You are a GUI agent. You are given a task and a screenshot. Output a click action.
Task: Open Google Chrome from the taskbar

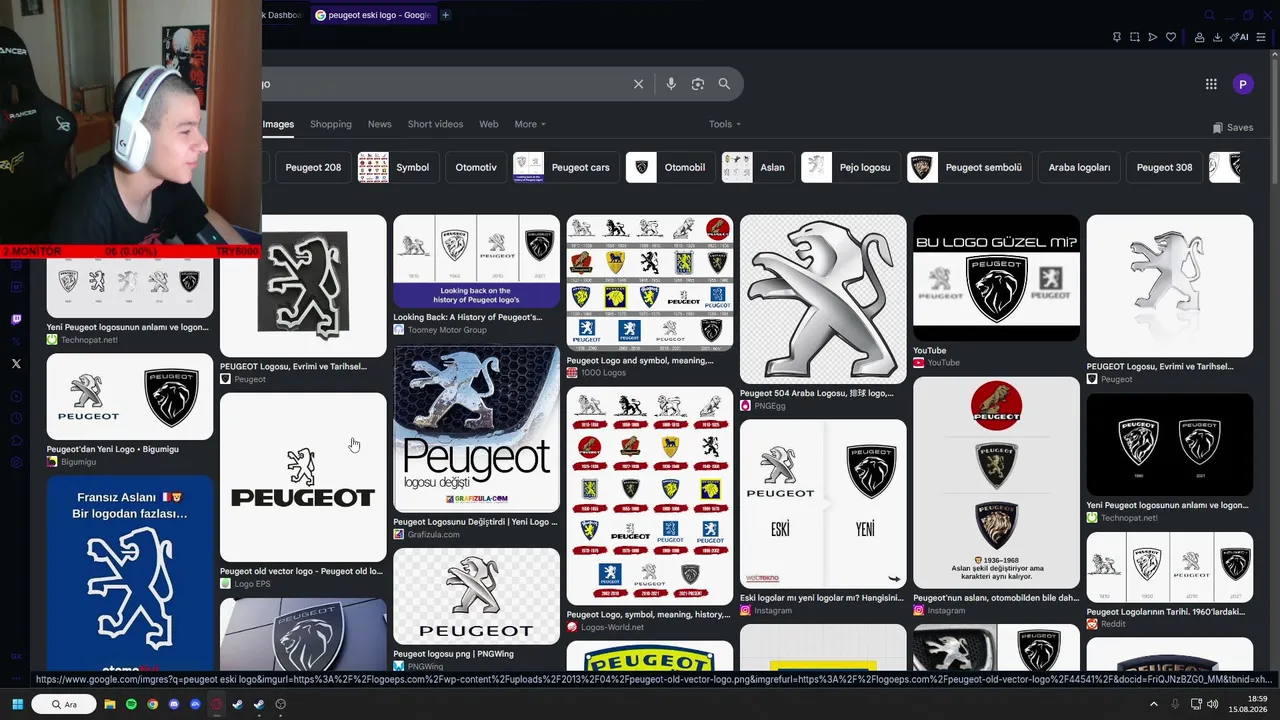click(152, 704)
